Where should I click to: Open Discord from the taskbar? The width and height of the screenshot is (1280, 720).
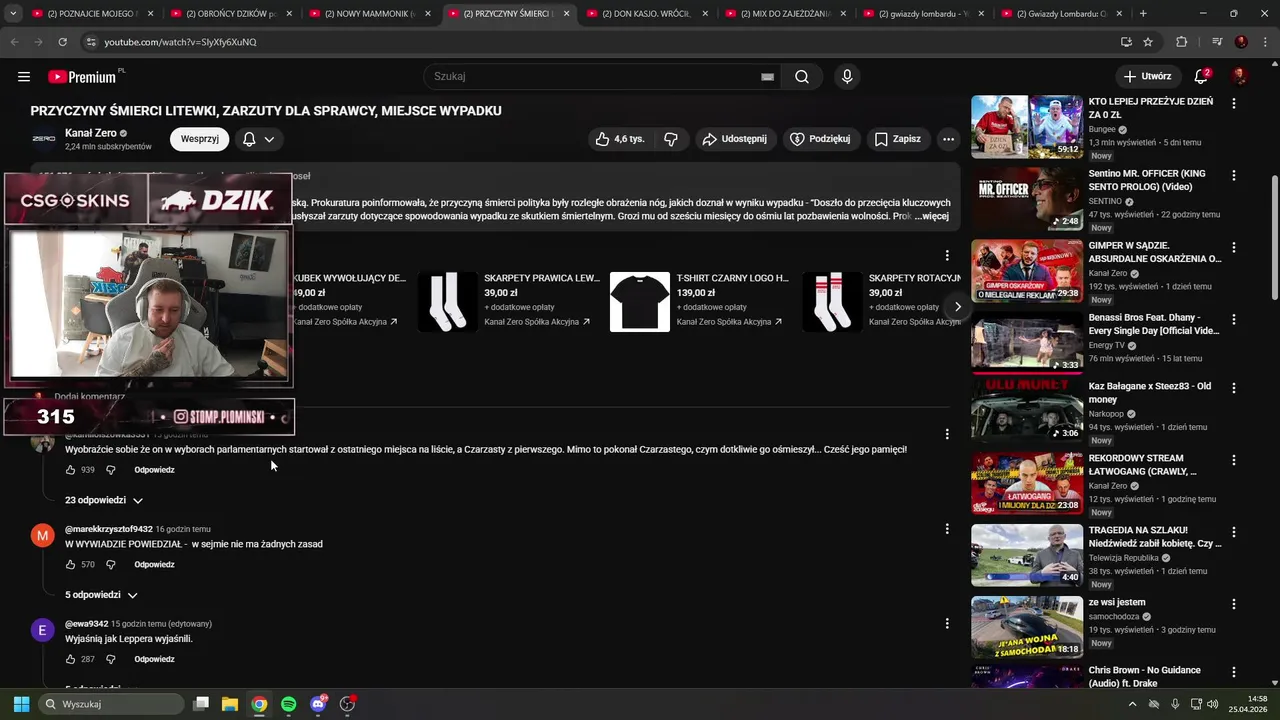tap(318, 704)
